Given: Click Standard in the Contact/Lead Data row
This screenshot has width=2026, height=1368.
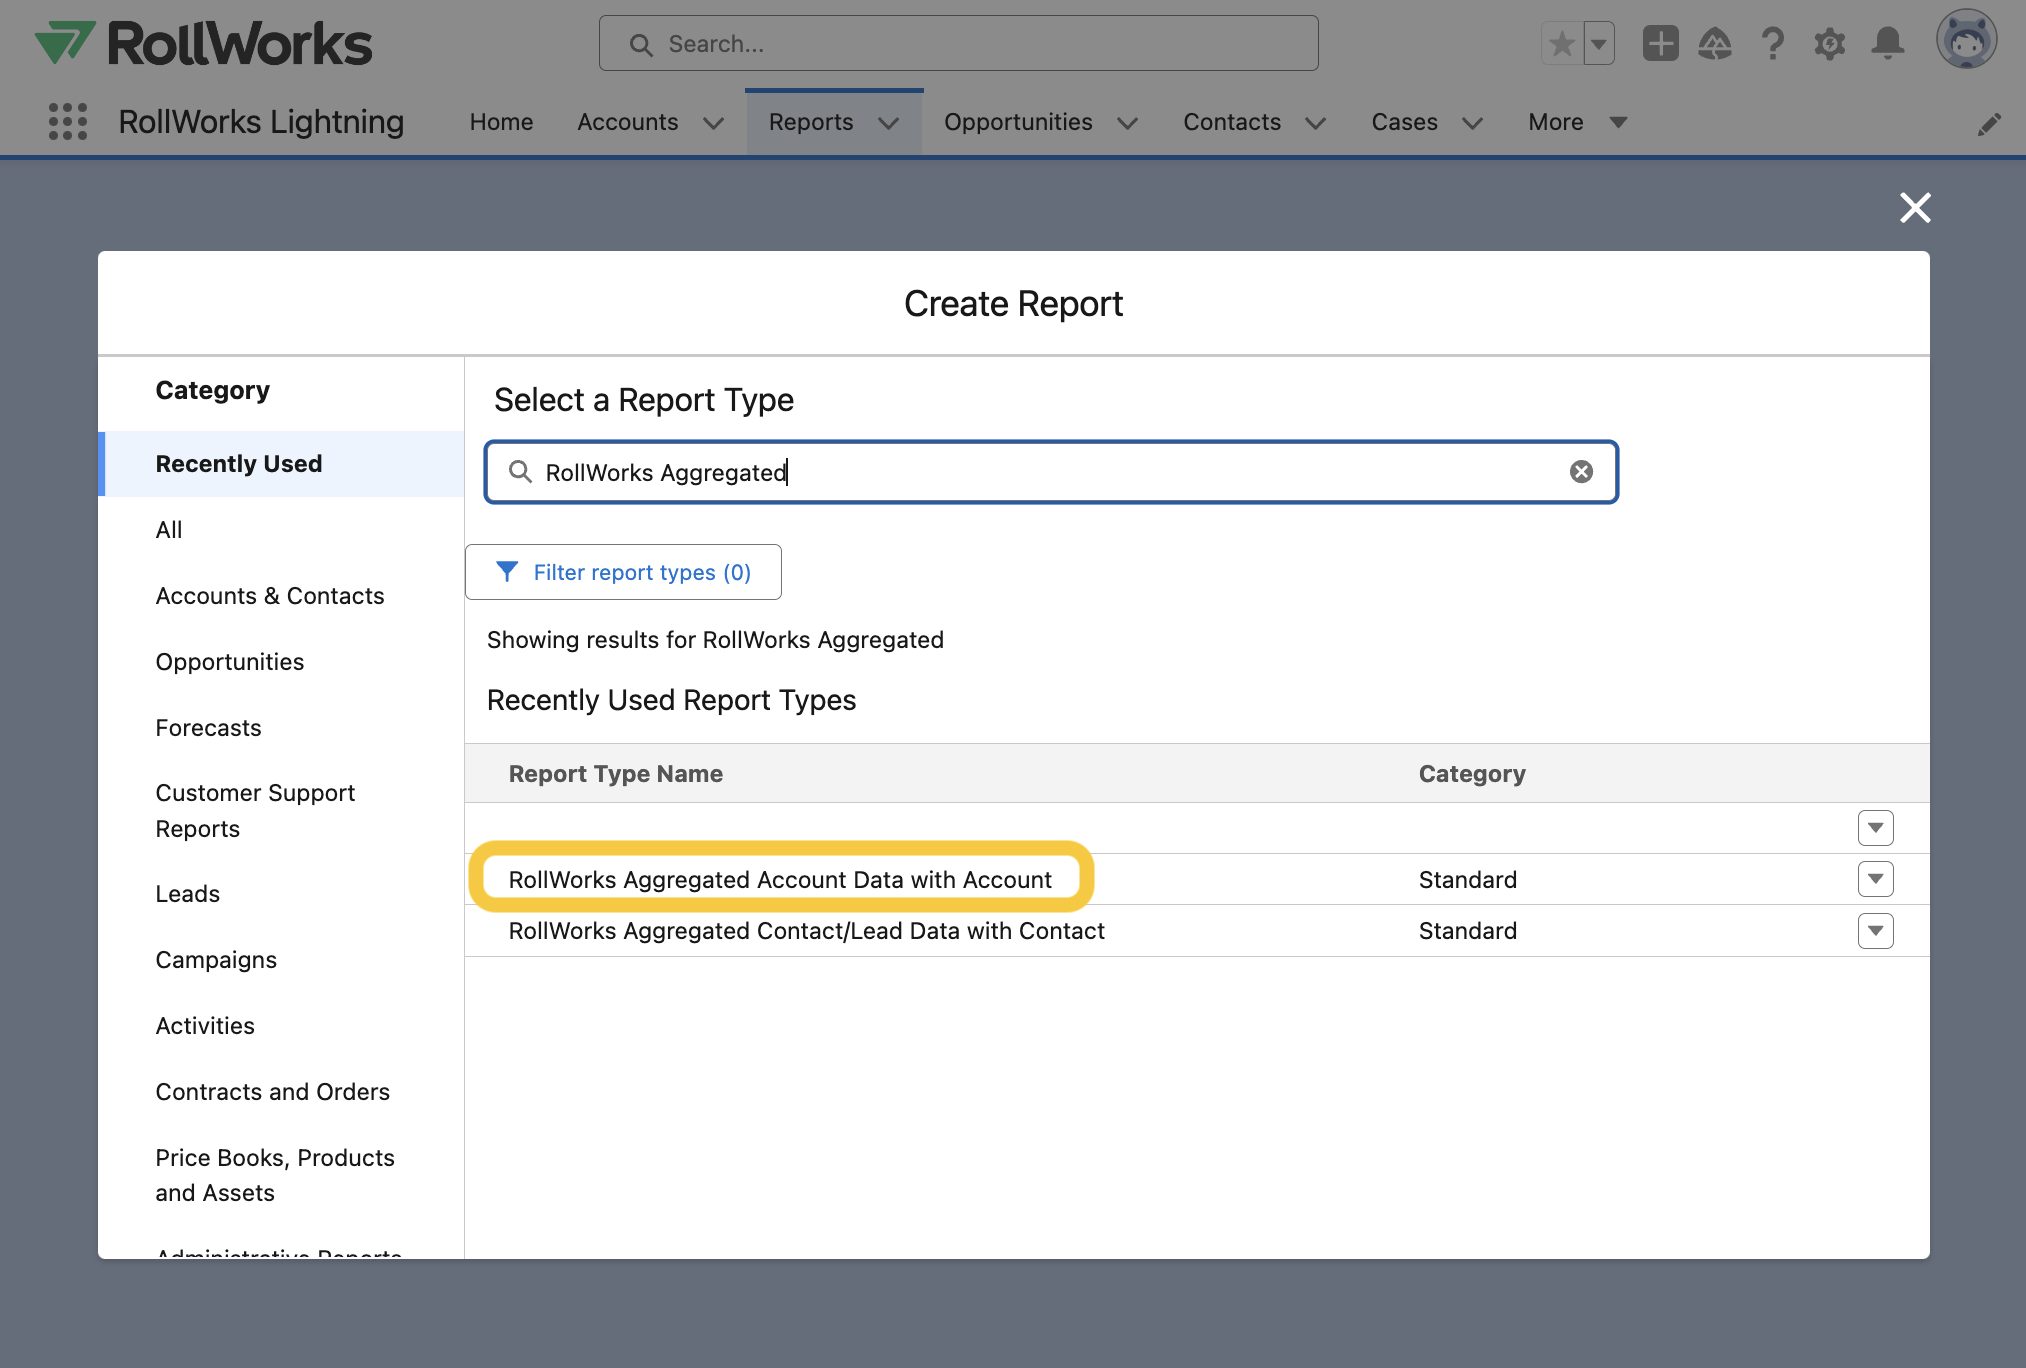Looking at the screenshot, I should 1467,931.
